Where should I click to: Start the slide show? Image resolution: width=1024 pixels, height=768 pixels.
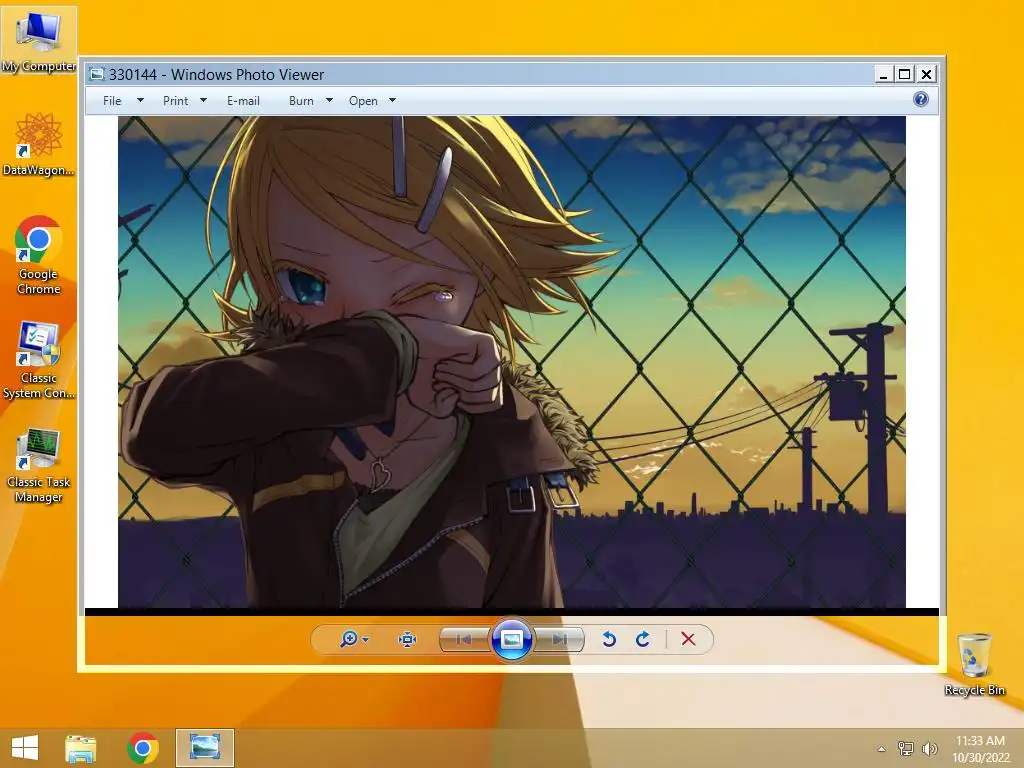tap(512, 639)
